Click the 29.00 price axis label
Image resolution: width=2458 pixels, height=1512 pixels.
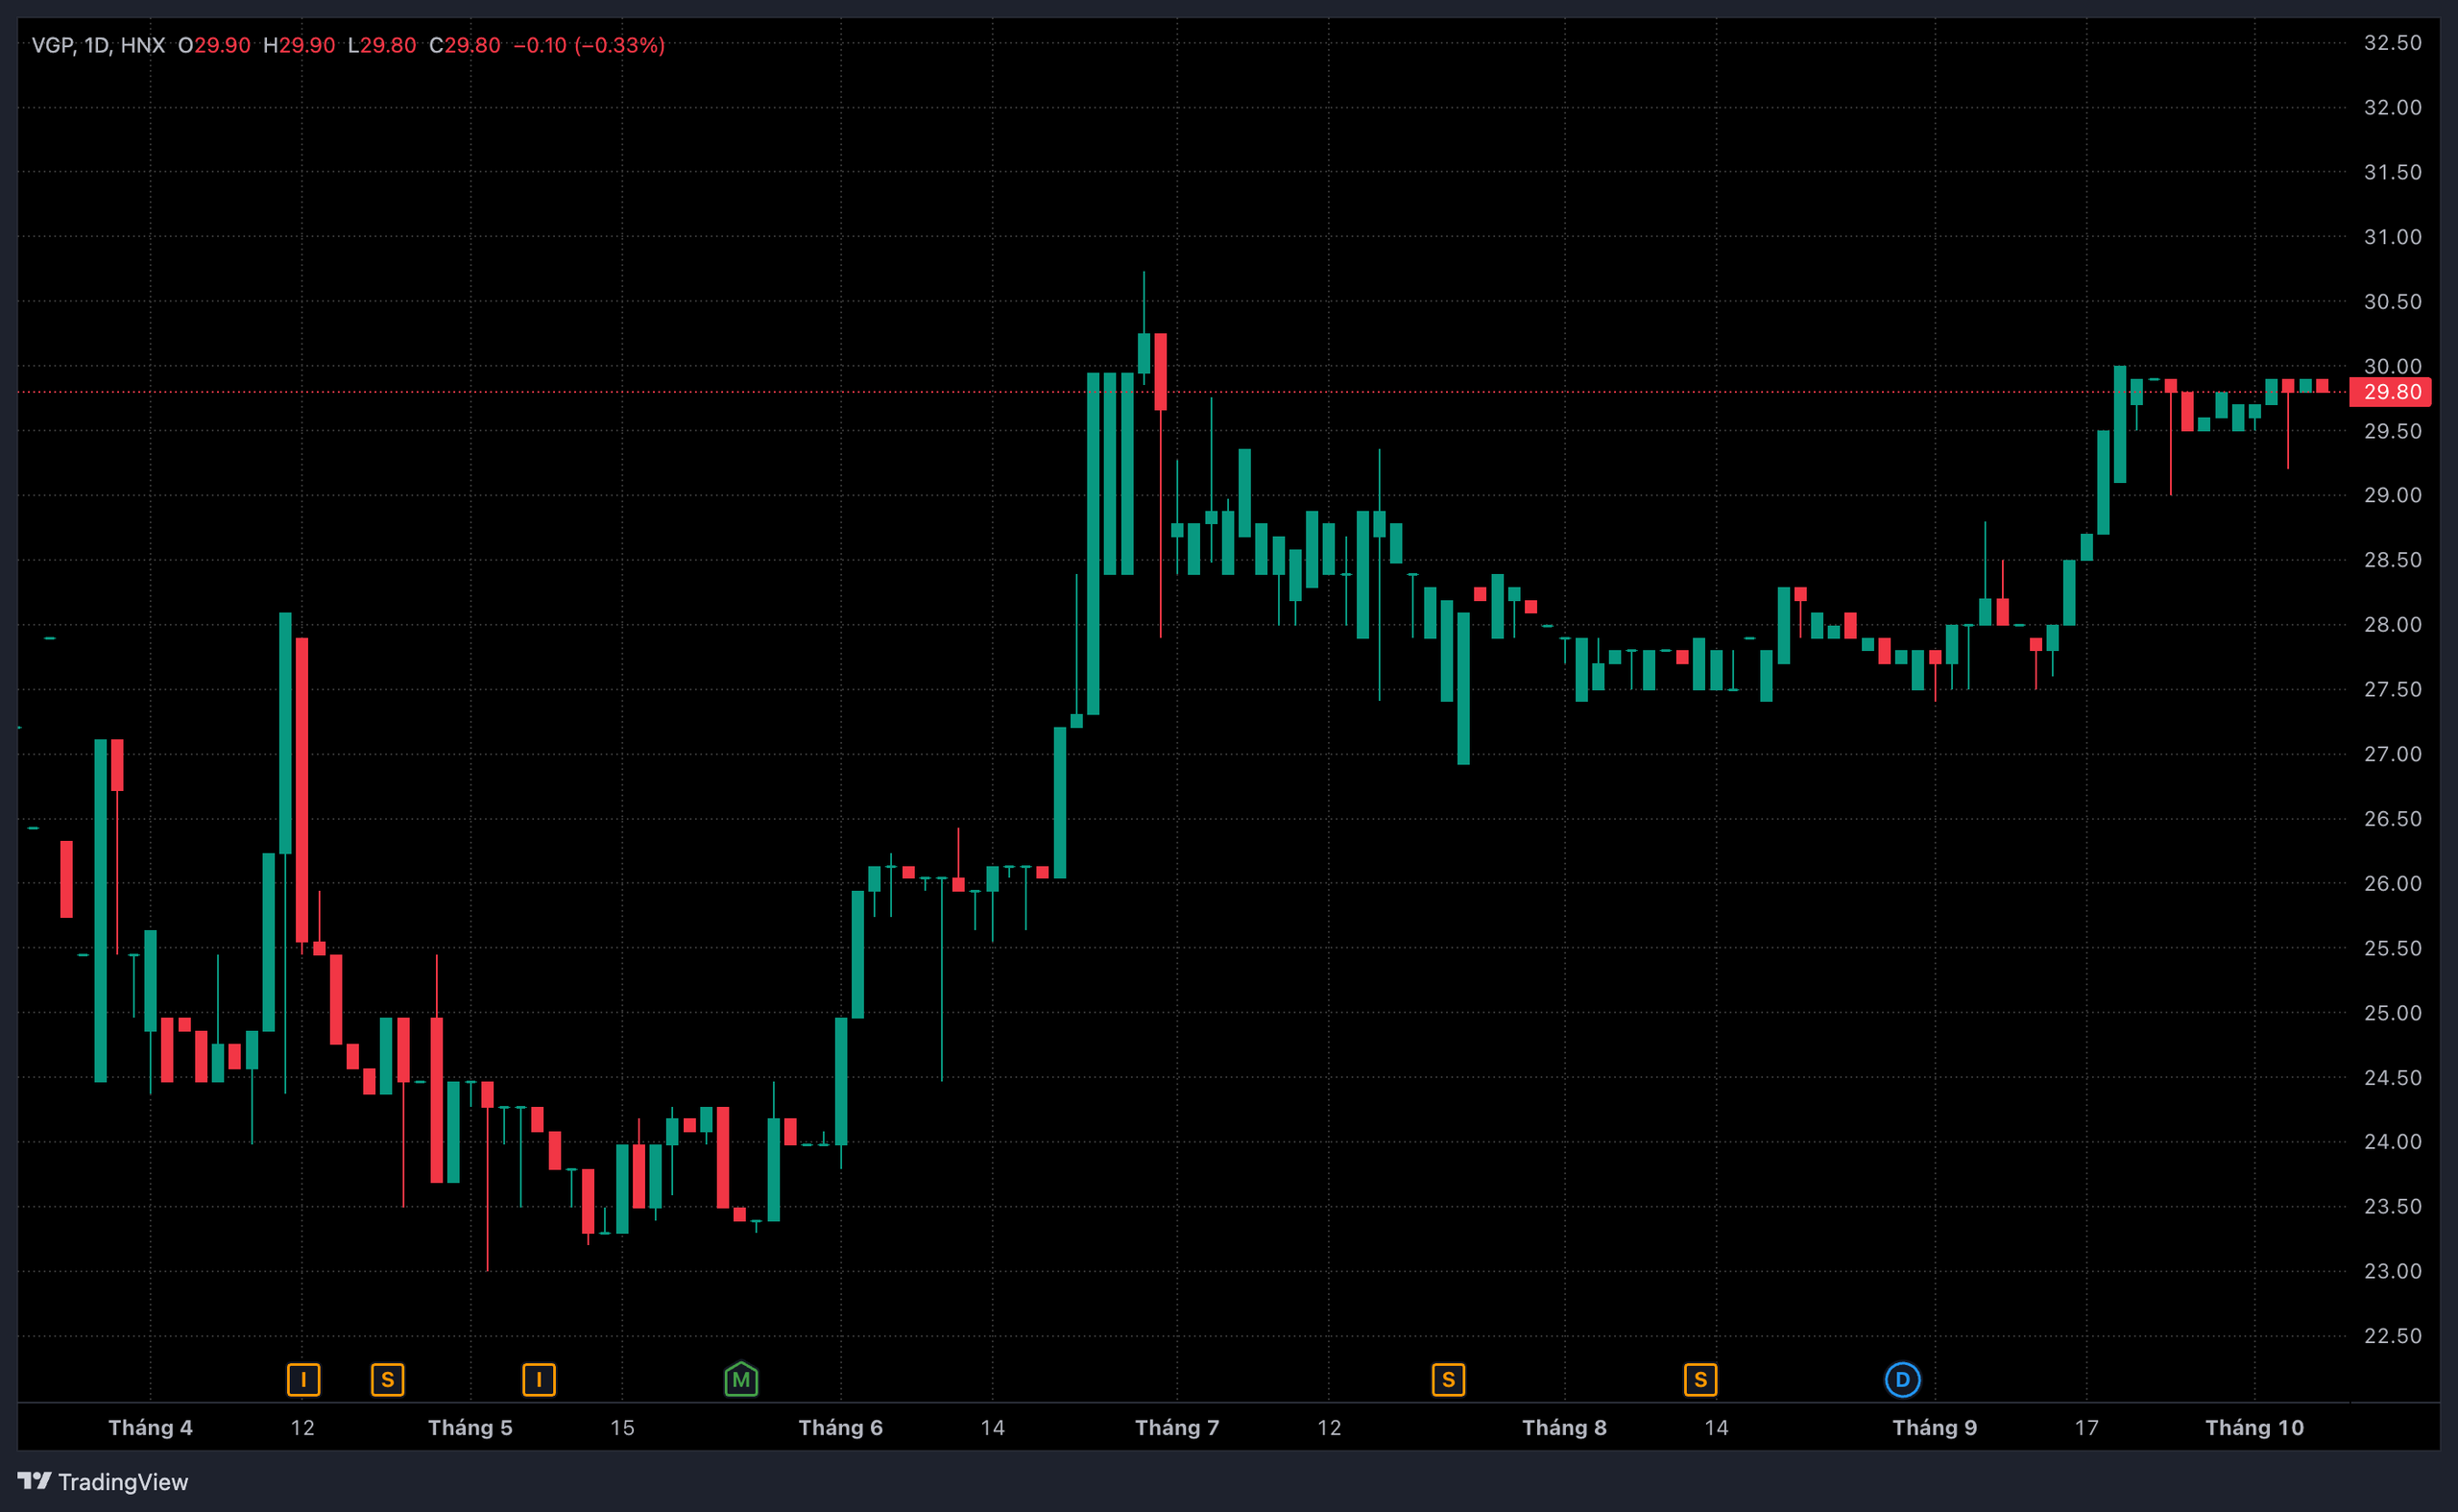coord(2392,495)
